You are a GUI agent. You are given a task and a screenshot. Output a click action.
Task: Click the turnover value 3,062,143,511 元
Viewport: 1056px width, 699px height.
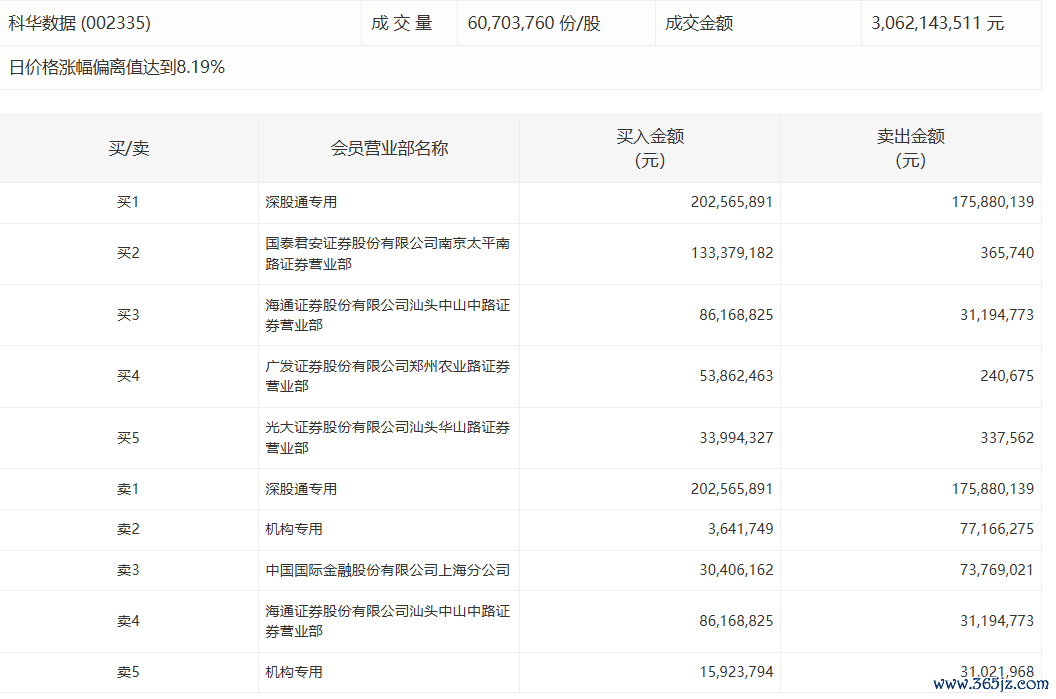(937, 23)
